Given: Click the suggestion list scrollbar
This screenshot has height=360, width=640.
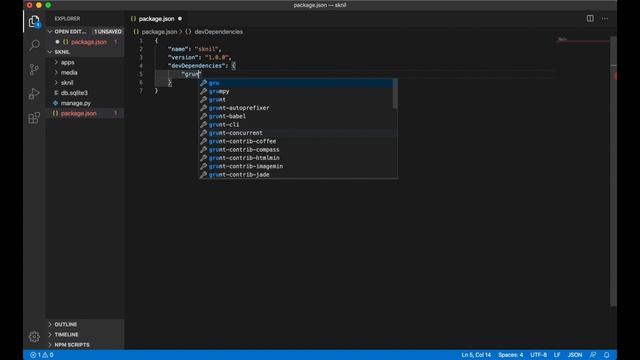Looking at the screenshot, I should [395, 94].
